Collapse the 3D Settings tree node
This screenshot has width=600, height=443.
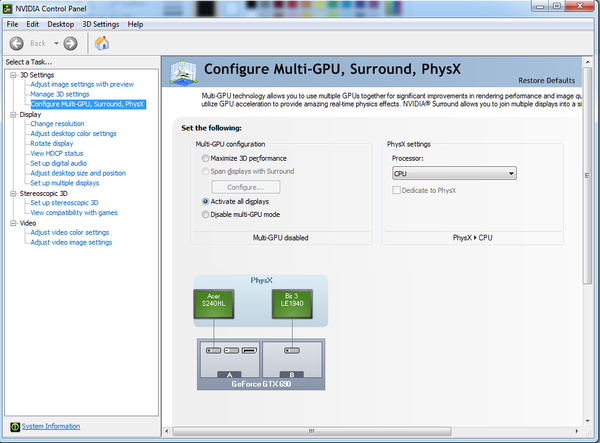12,75
